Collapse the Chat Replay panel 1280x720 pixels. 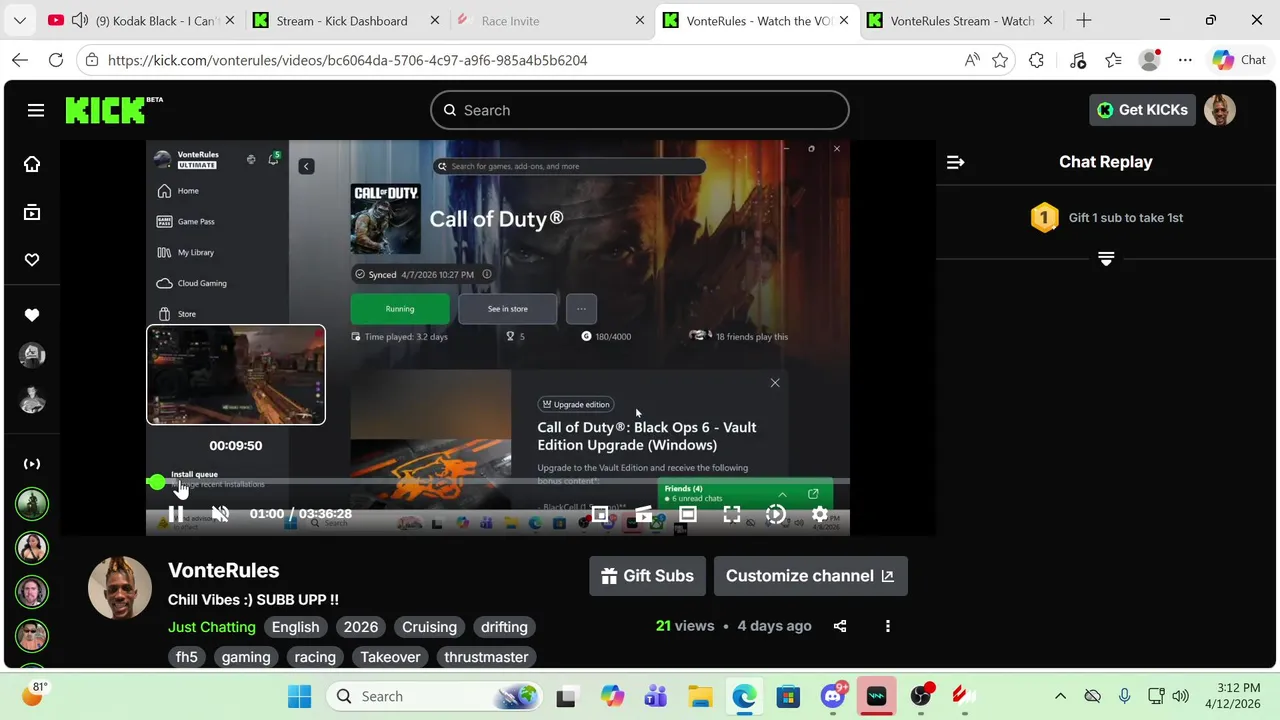tap(956, 162)
